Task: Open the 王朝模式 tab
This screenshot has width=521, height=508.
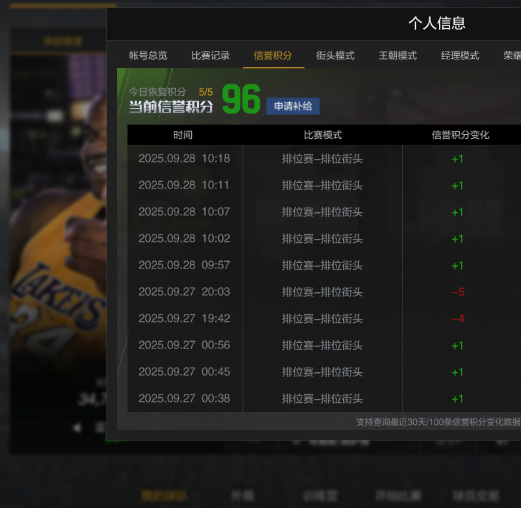Action: pyautogui.click(x=398, y=55)
